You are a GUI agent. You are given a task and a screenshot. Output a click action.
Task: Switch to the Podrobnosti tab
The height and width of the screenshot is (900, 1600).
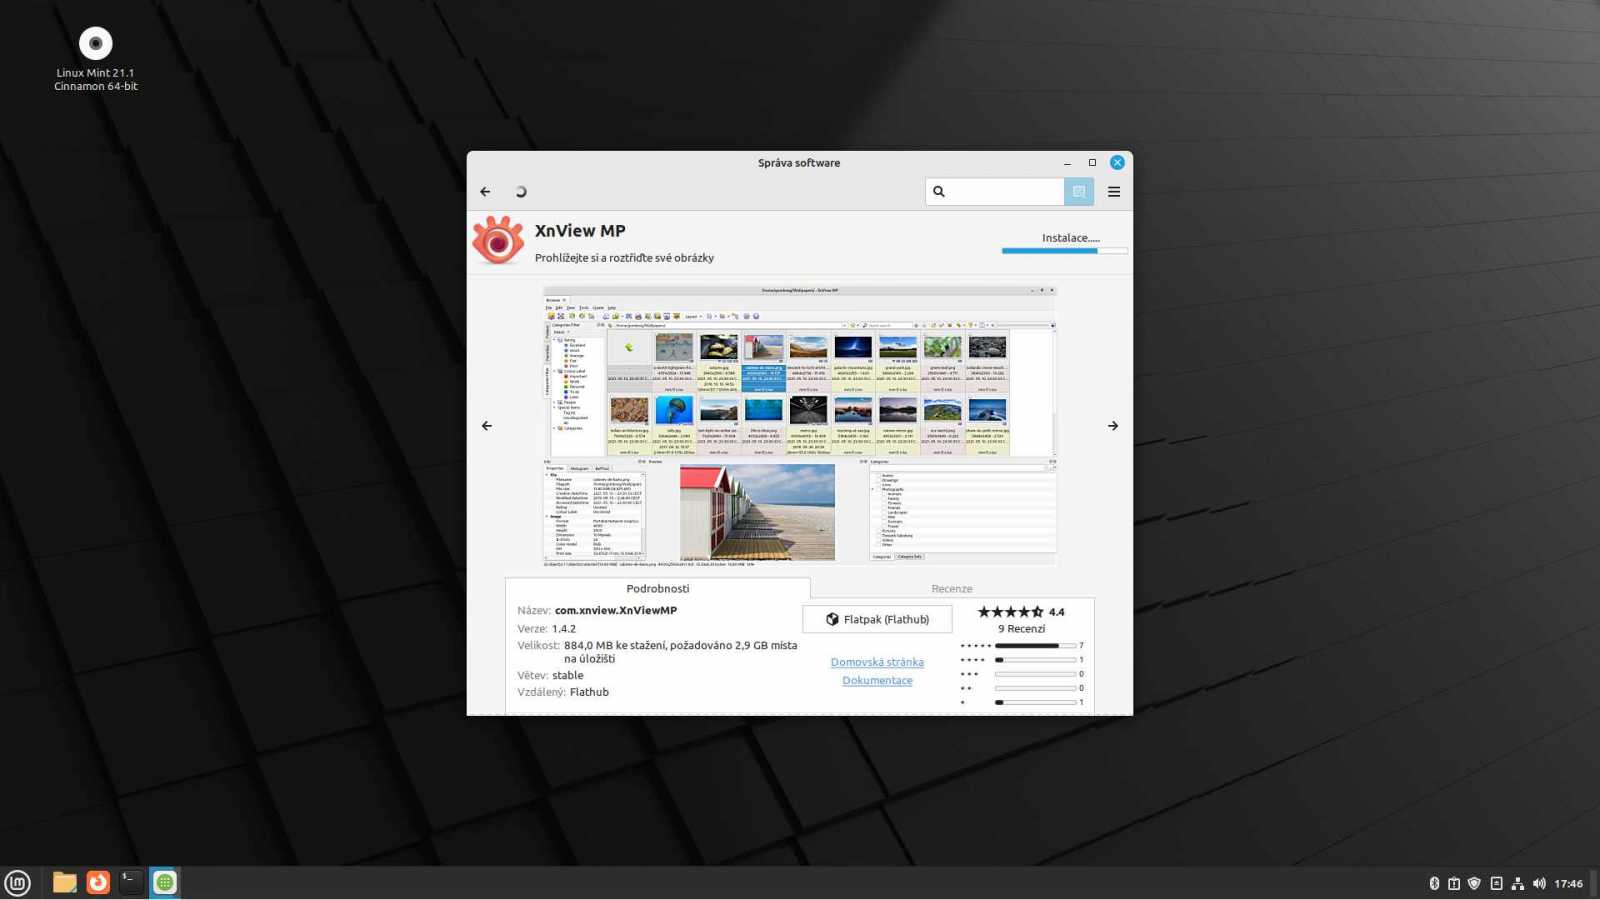[658, 589]
